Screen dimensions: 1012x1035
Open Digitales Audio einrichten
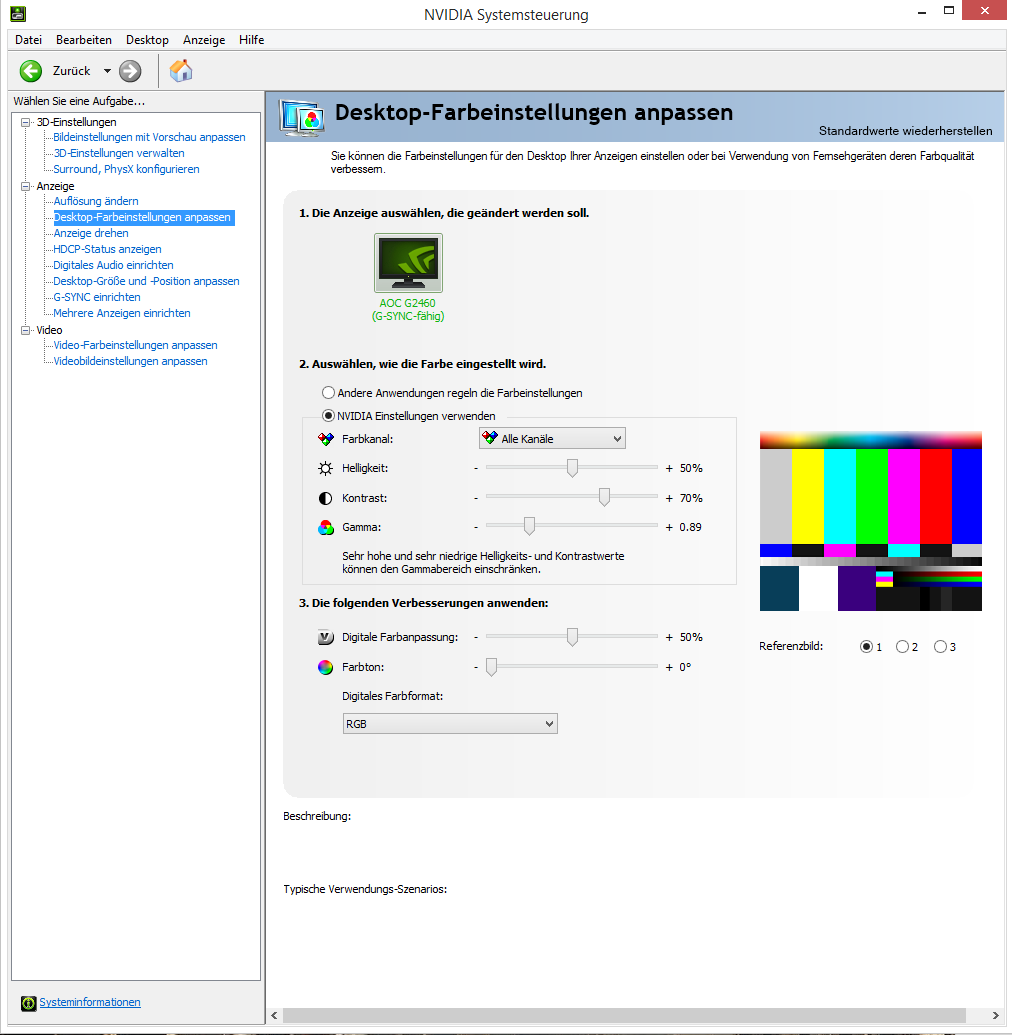114,265
